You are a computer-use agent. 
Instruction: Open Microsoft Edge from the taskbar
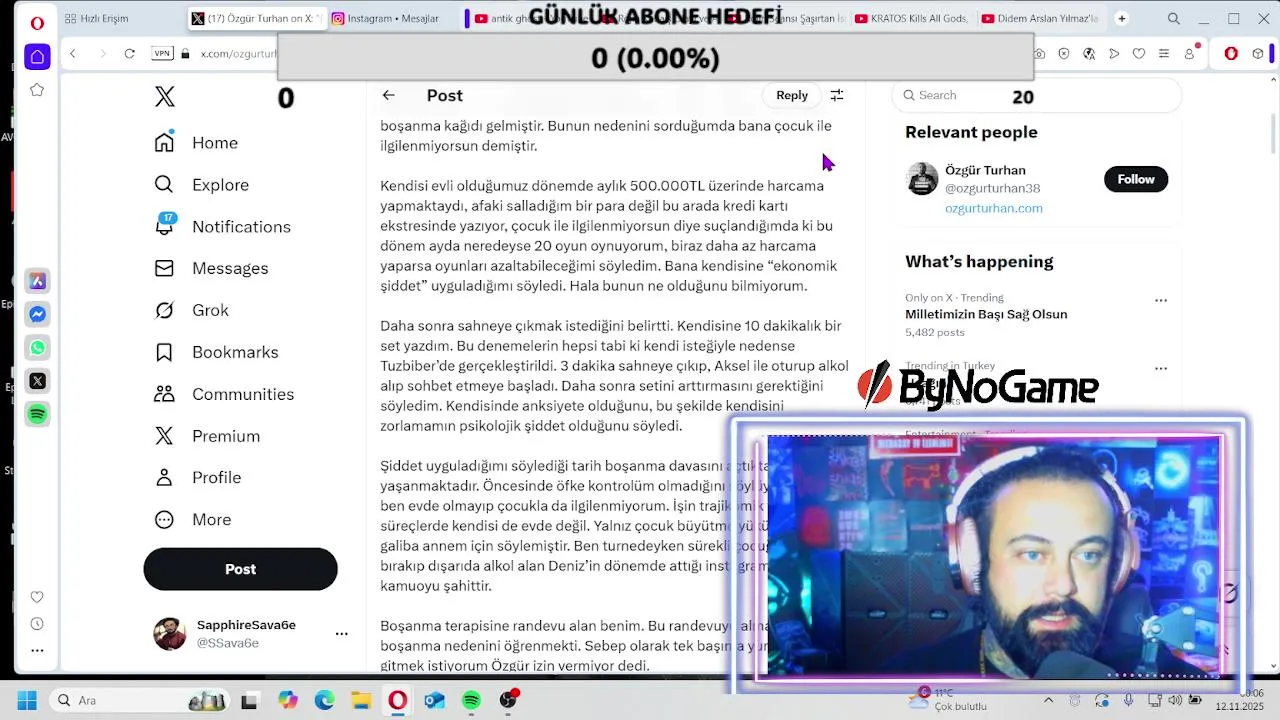pos(324,700)
